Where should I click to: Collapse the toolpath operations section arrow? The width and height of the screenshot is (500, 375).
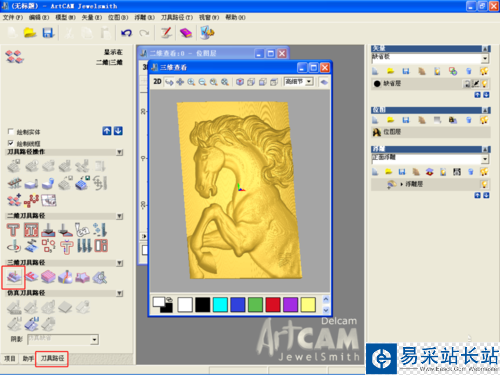pyautogui.click(x=120, y=152)
